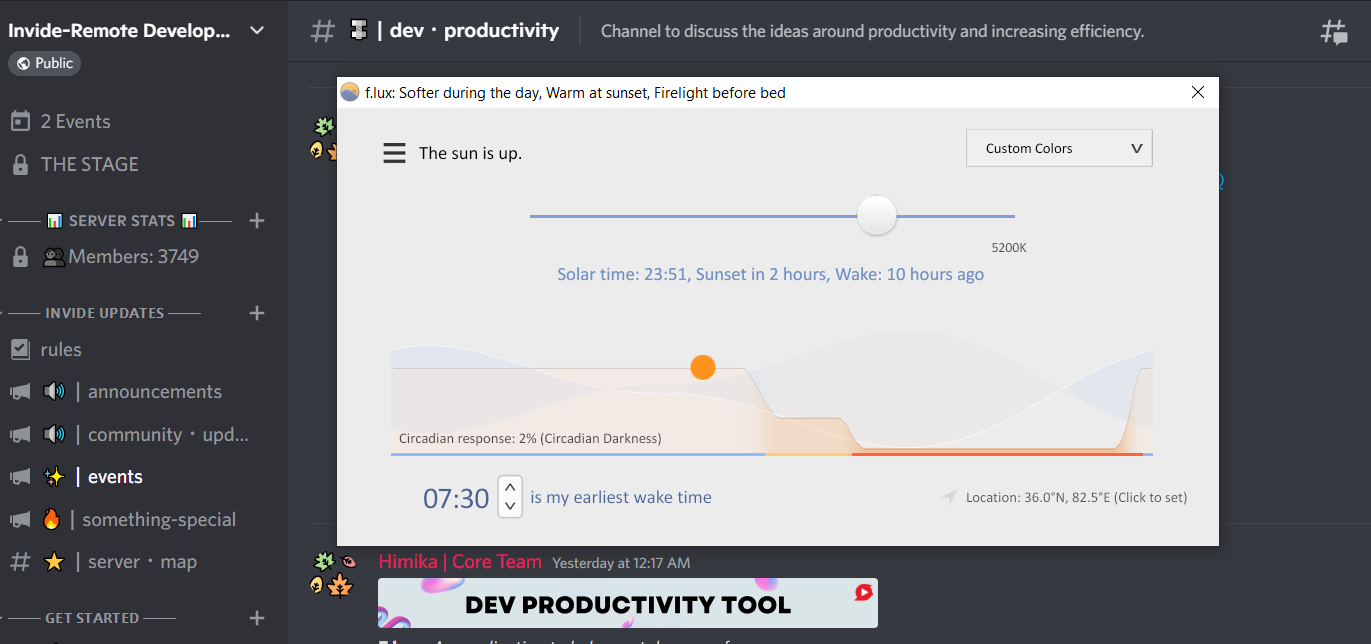Click the channel topic description text
Screen dimensions: 1371x644
(x=872, y=31)
